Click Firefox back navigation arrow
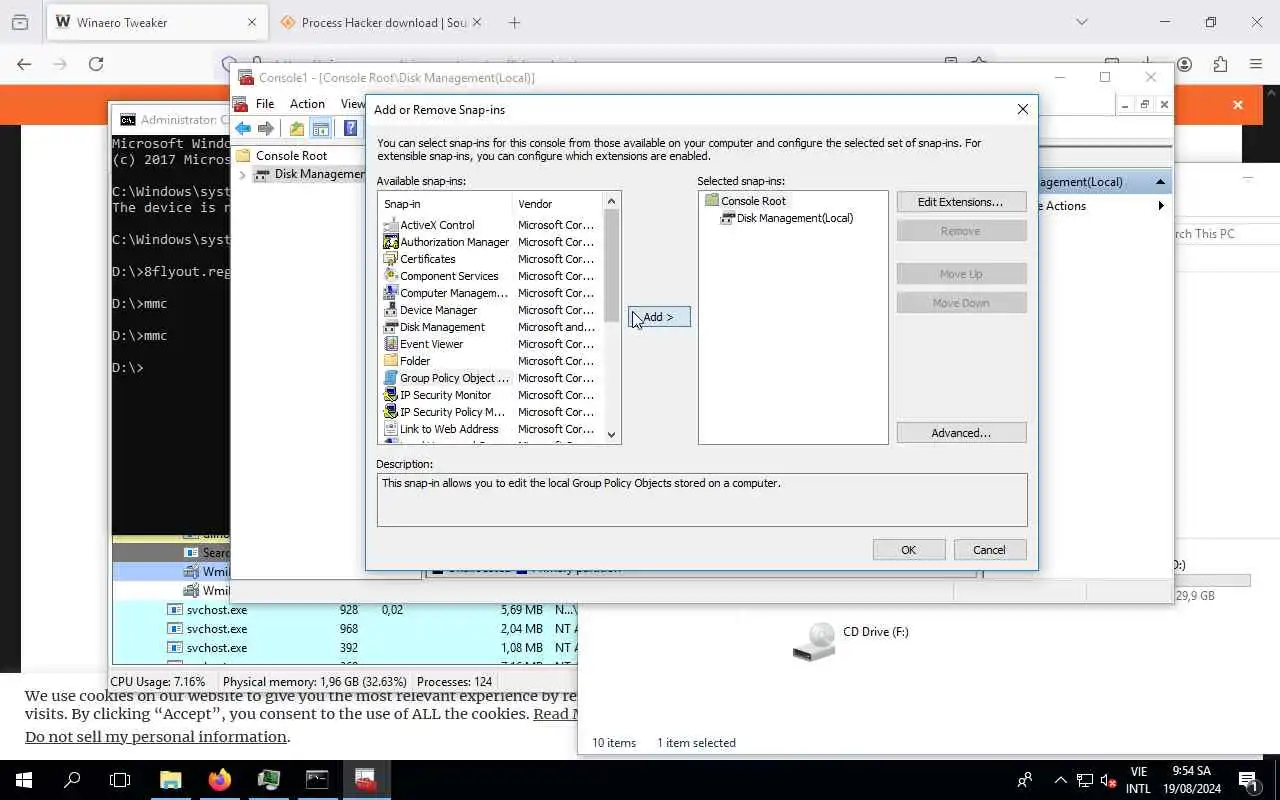 point(24,64)
